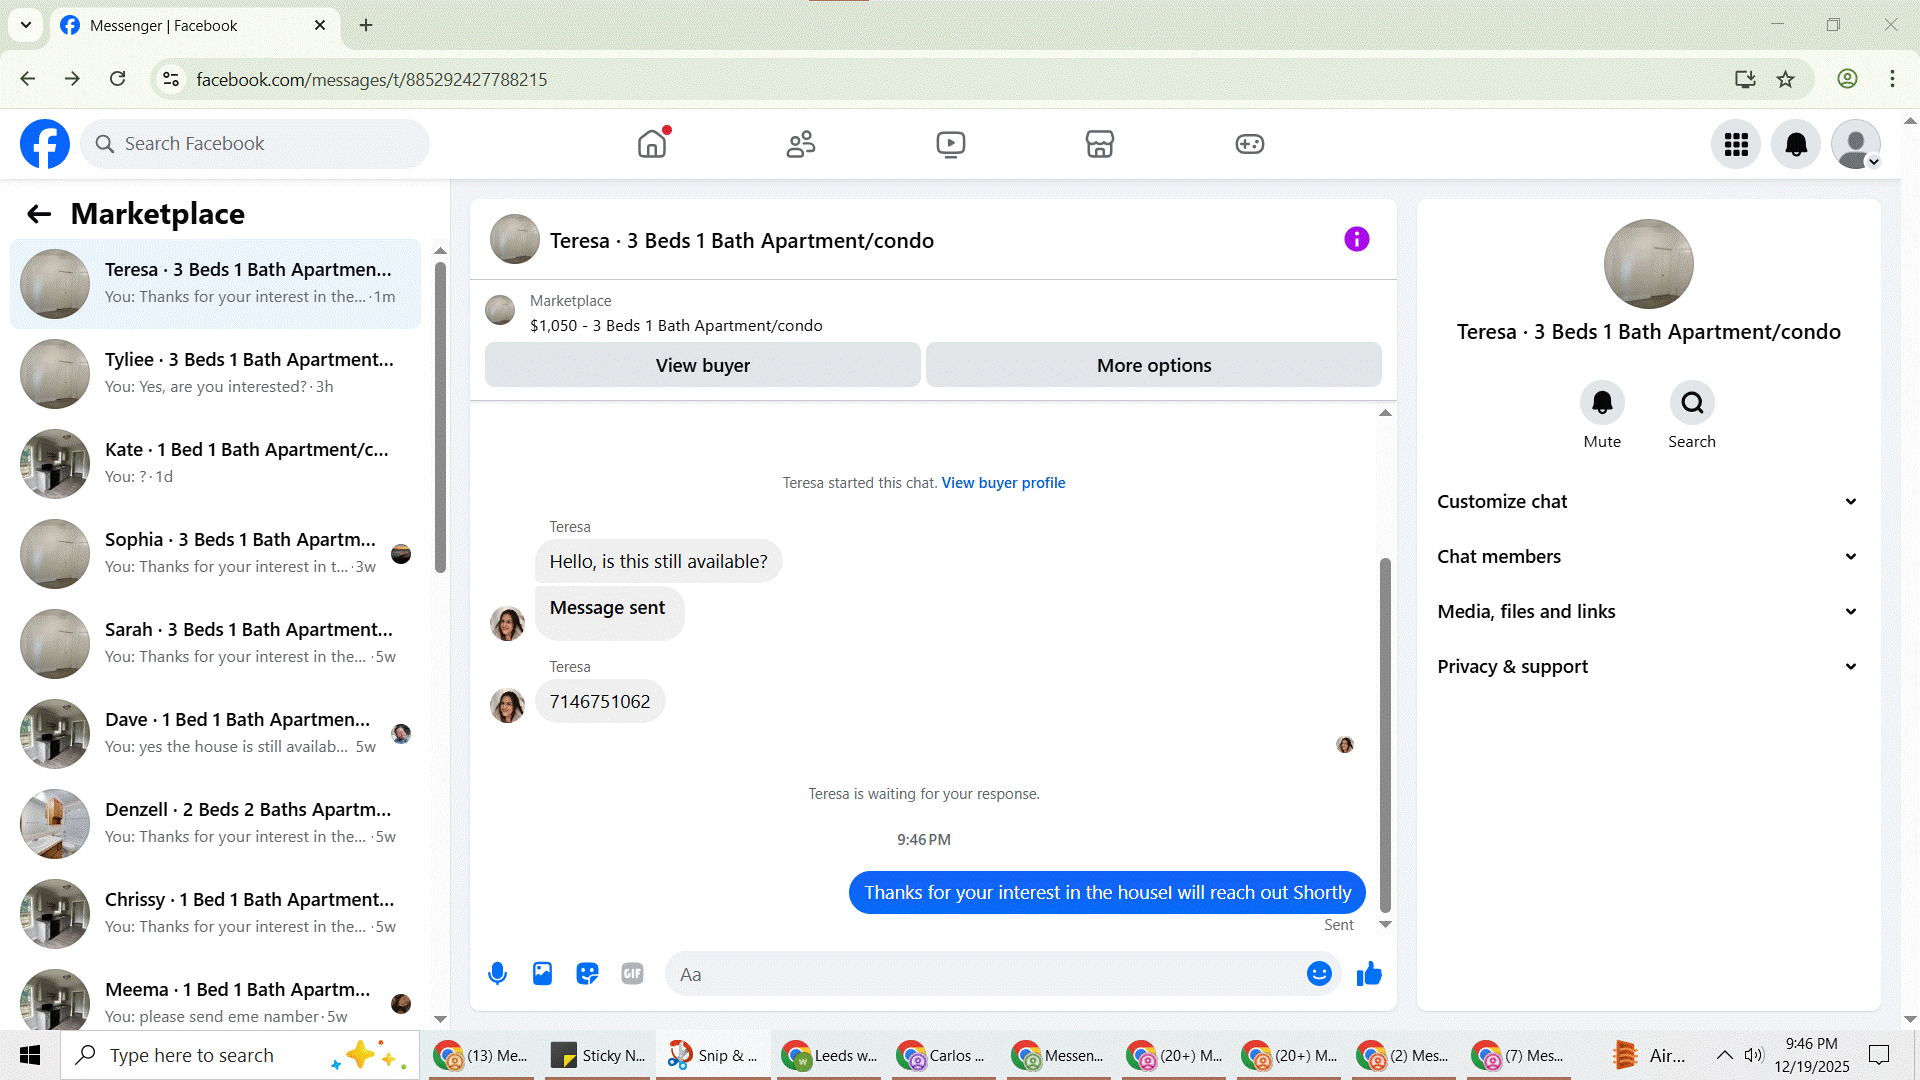Mute the Teresa conversation

pos(1602,403)
